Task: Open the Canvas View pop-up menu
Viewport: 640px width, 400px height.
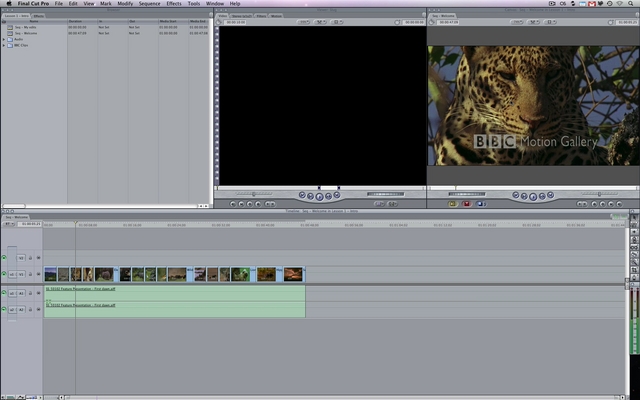Action: [x=549, y=22]
